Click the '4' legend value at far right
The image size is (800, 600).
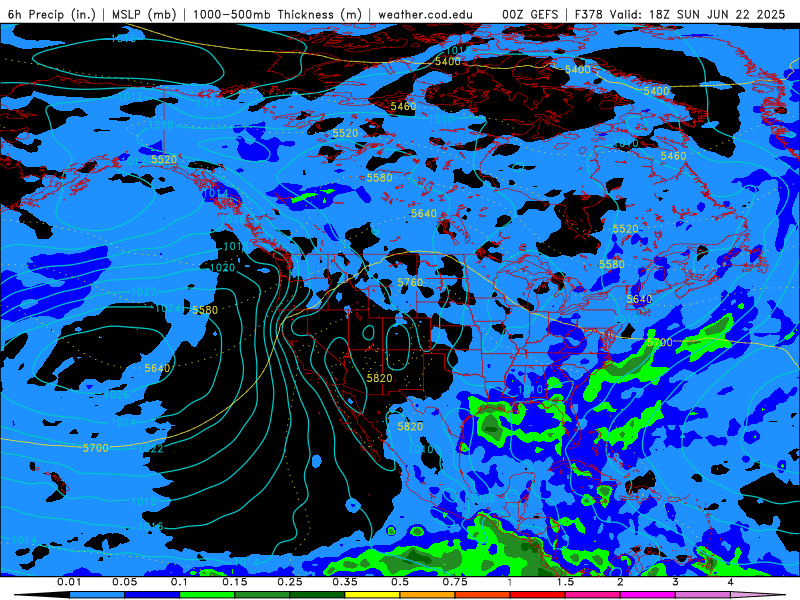coord(731,582)
